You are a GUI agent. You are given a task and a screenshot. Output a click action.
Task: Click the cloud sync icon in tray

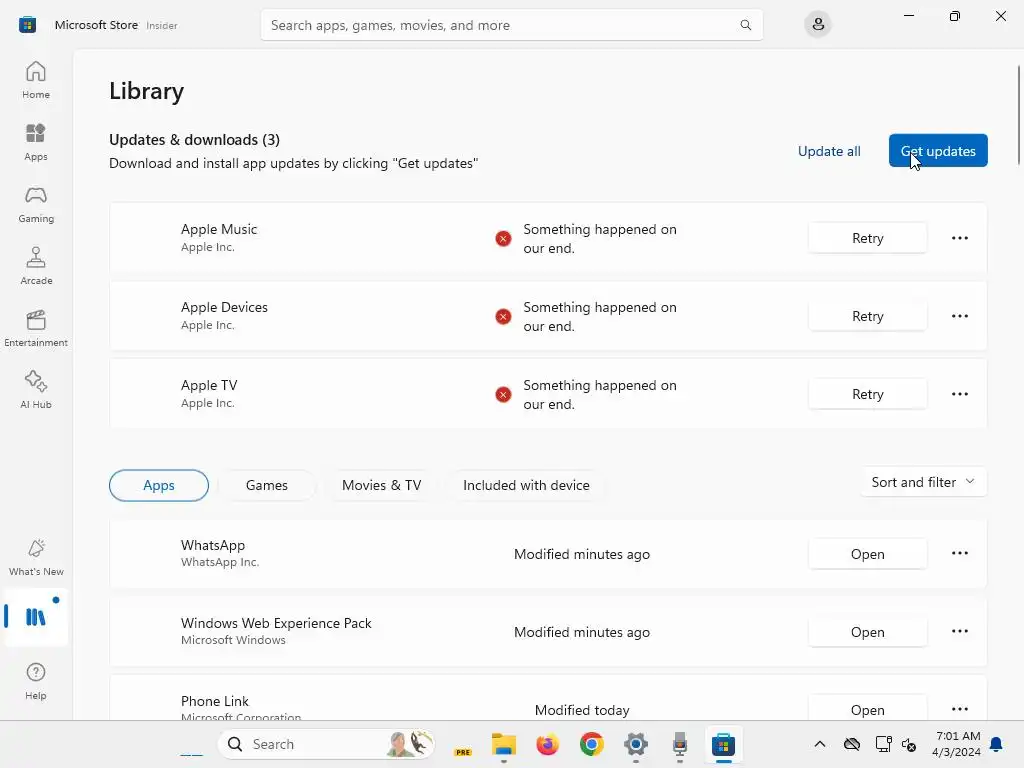click(x=852, y=744)
